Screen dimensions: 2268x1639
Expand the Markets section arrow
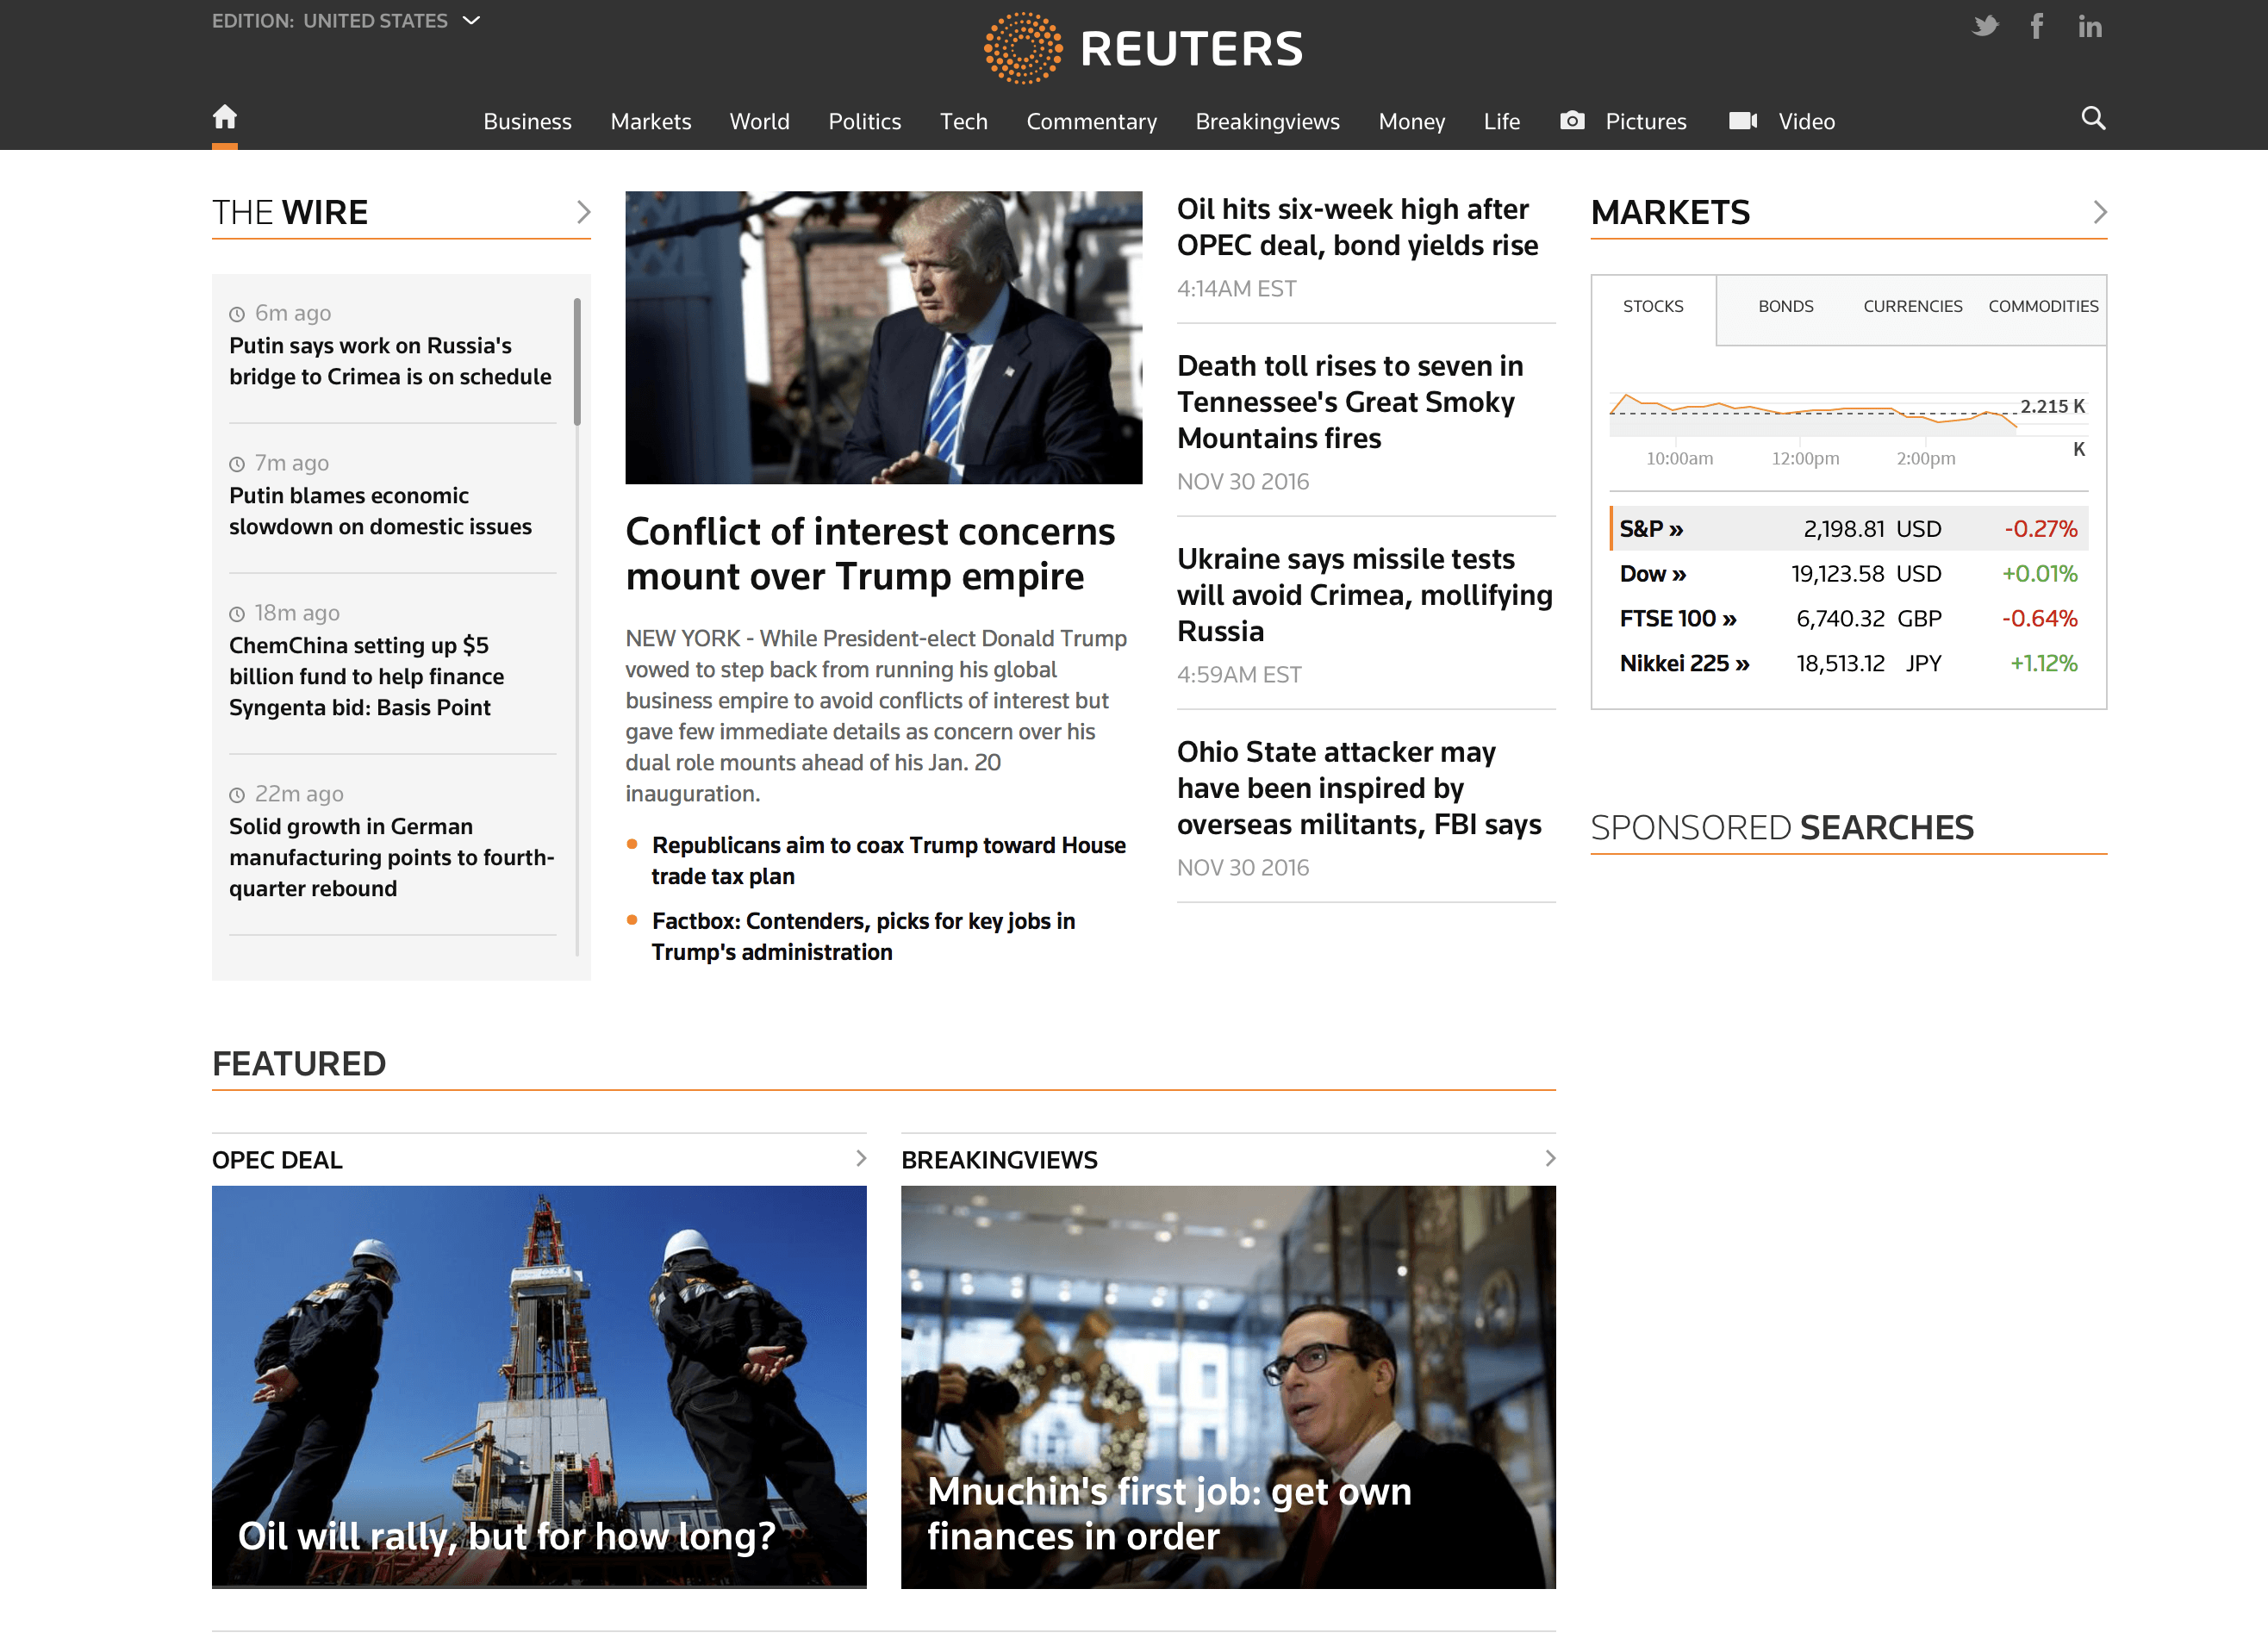pos(2099,212)
